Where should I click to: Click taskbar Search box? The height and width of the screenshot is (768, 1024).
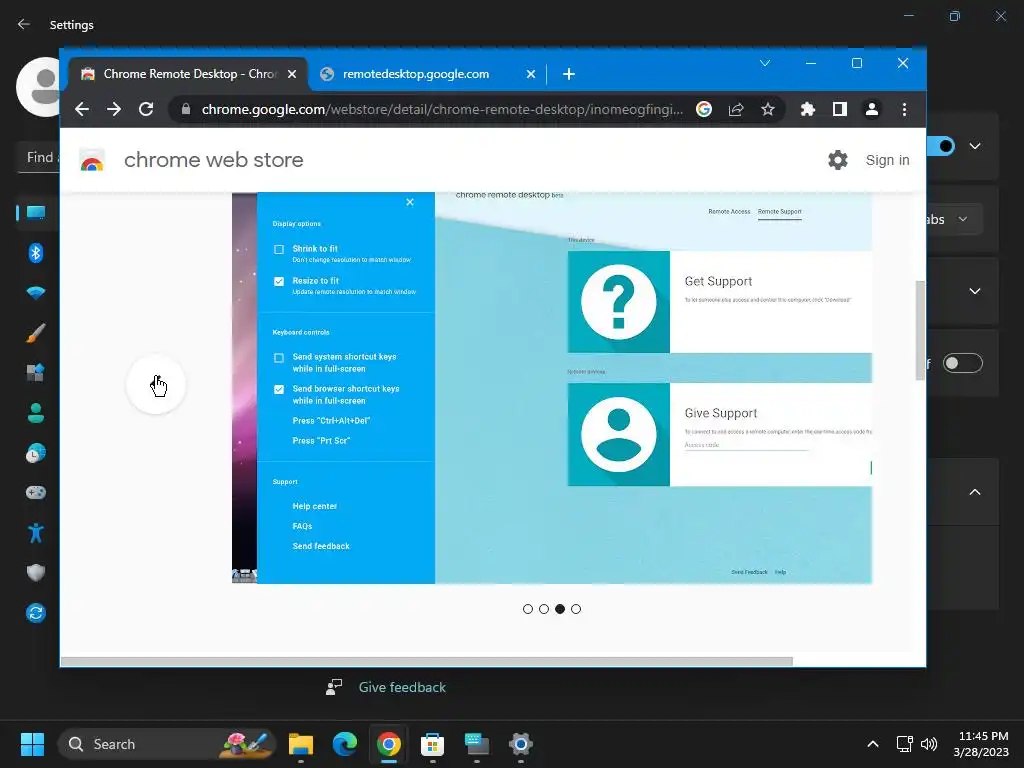pos(167,744)
